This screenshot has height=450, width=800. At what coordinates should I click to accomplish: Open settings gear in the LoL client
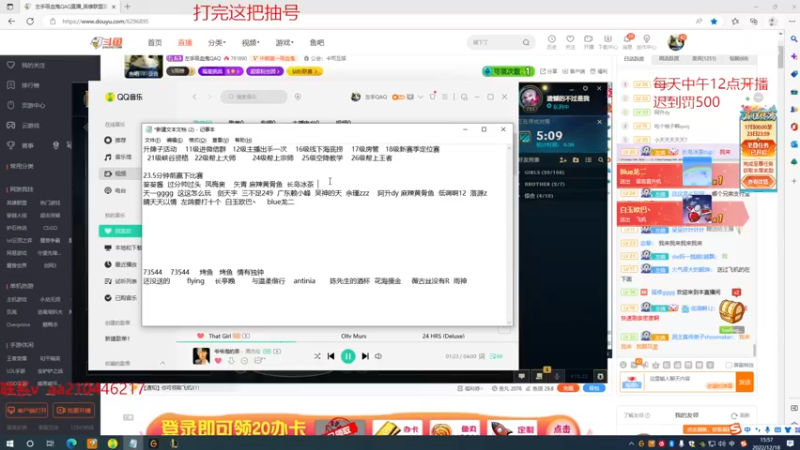(x=585, y=89)
